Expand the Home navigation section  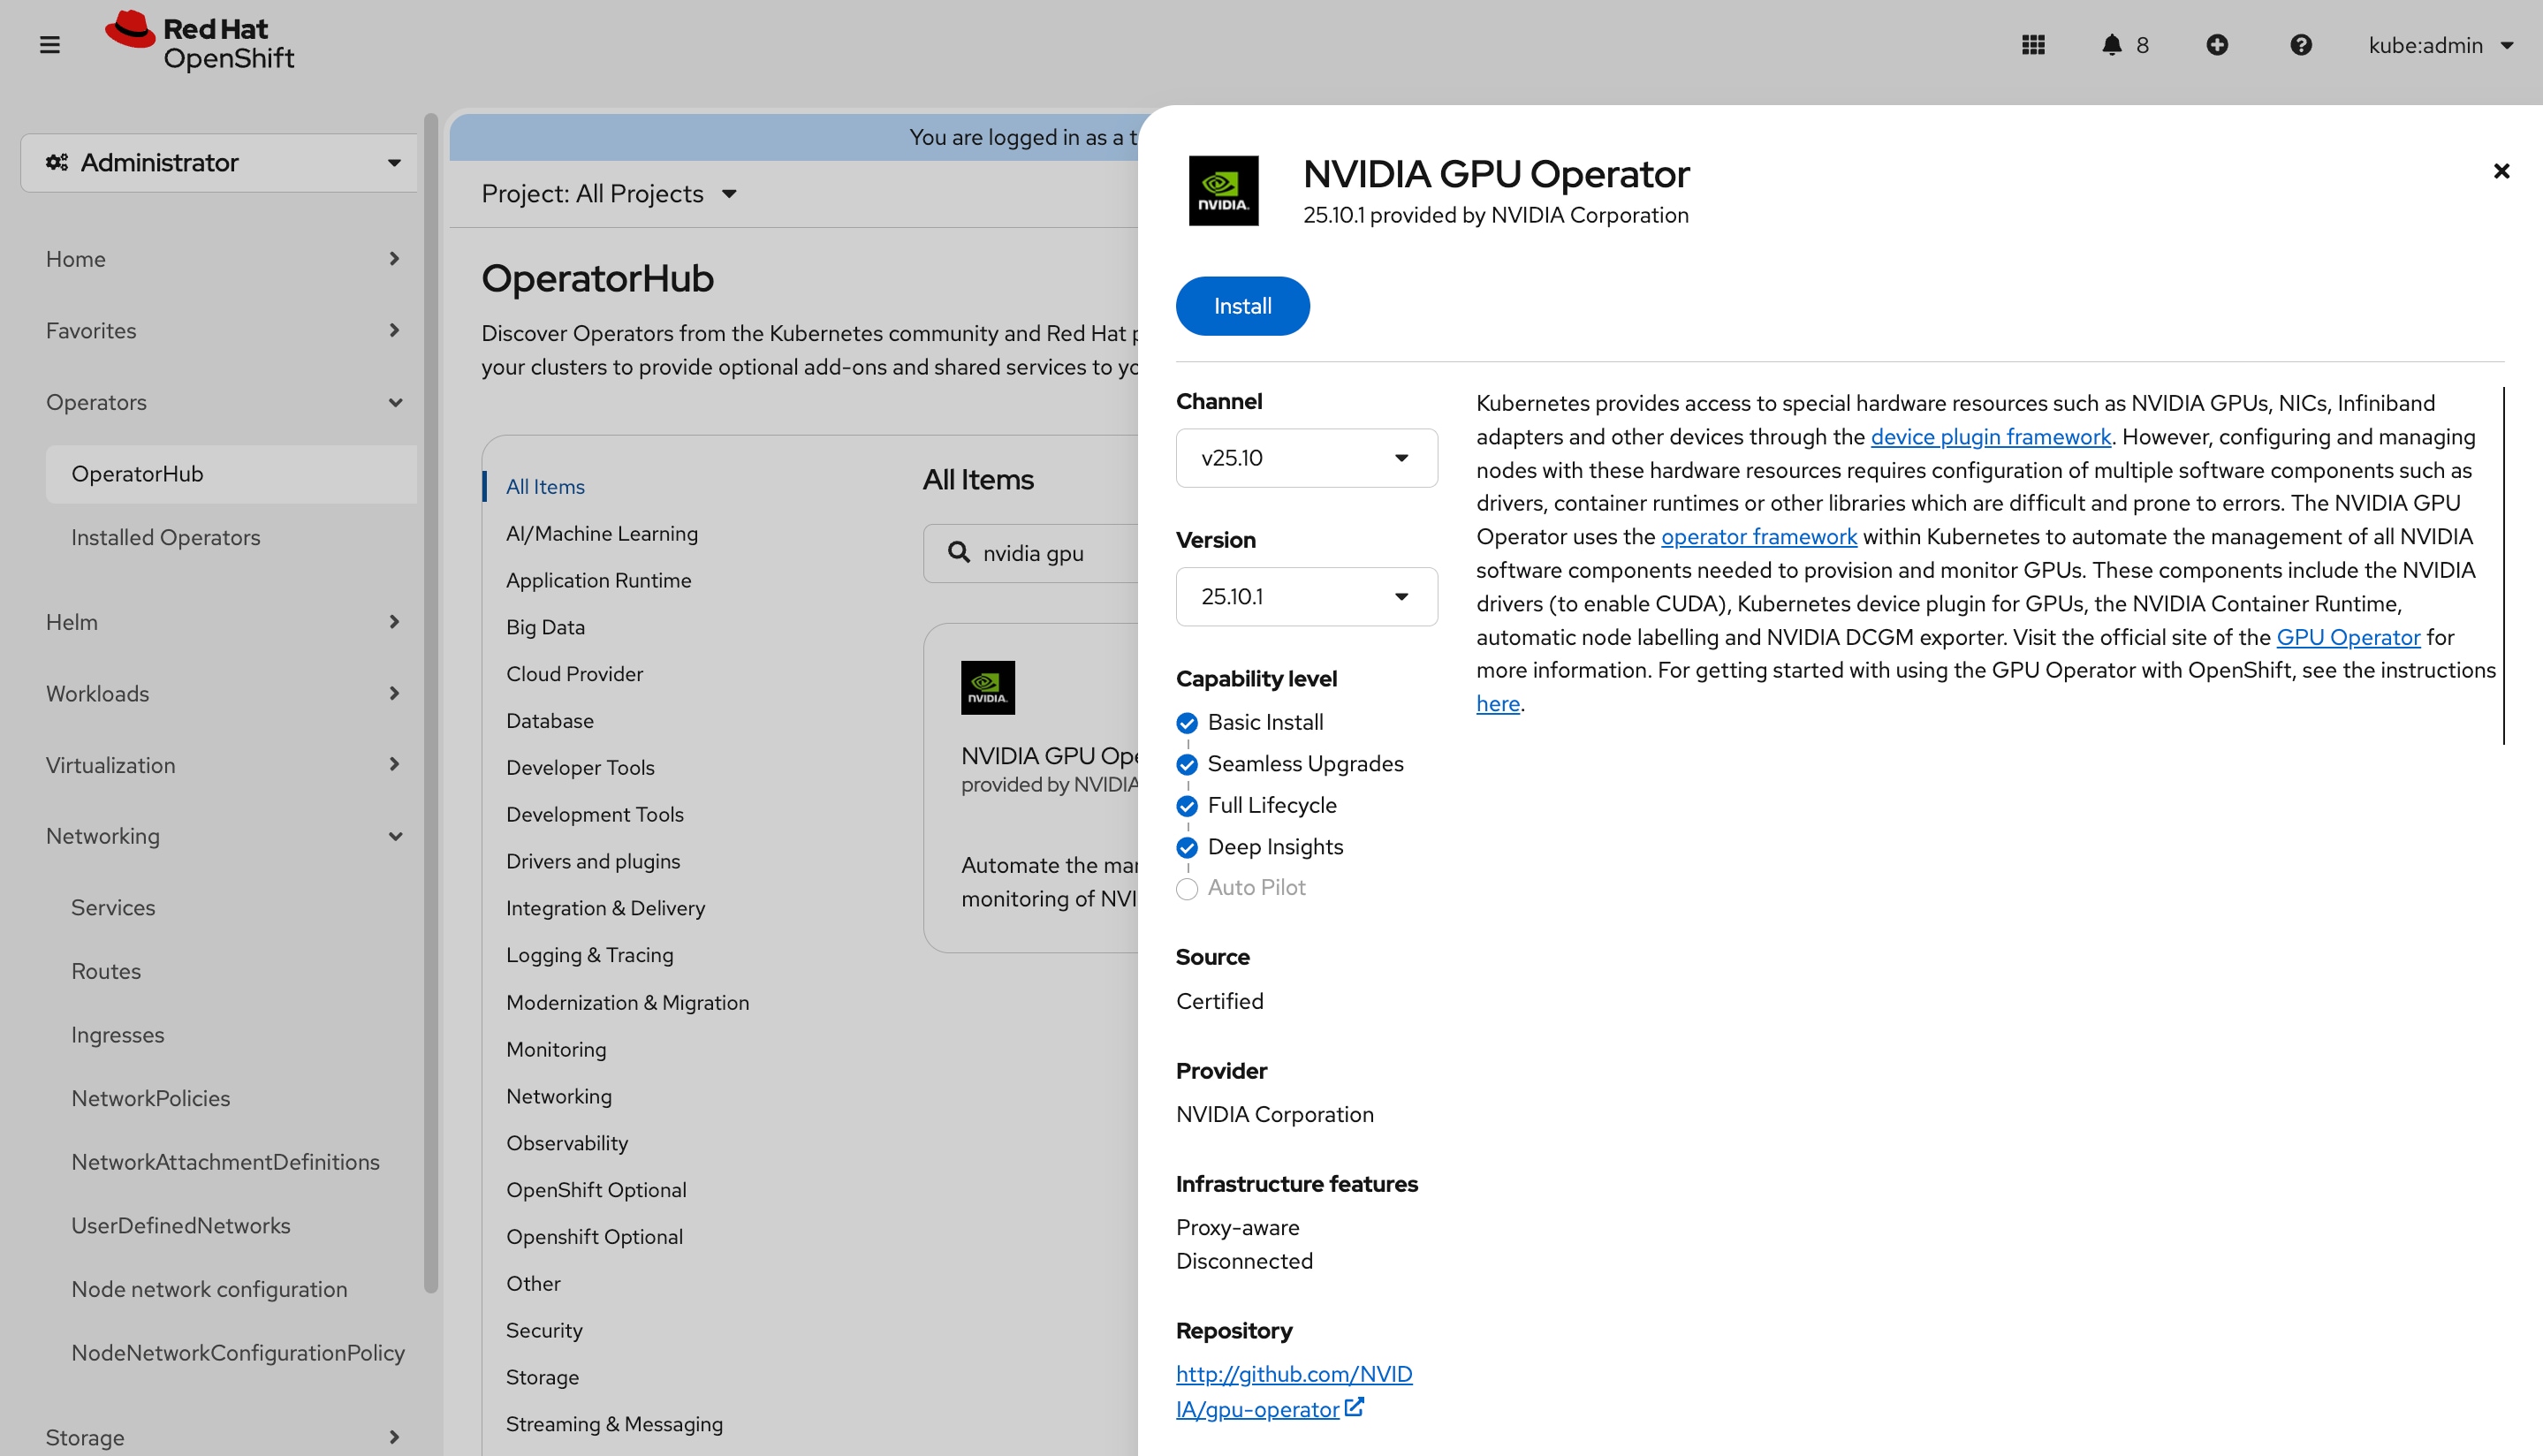point(223,259)
